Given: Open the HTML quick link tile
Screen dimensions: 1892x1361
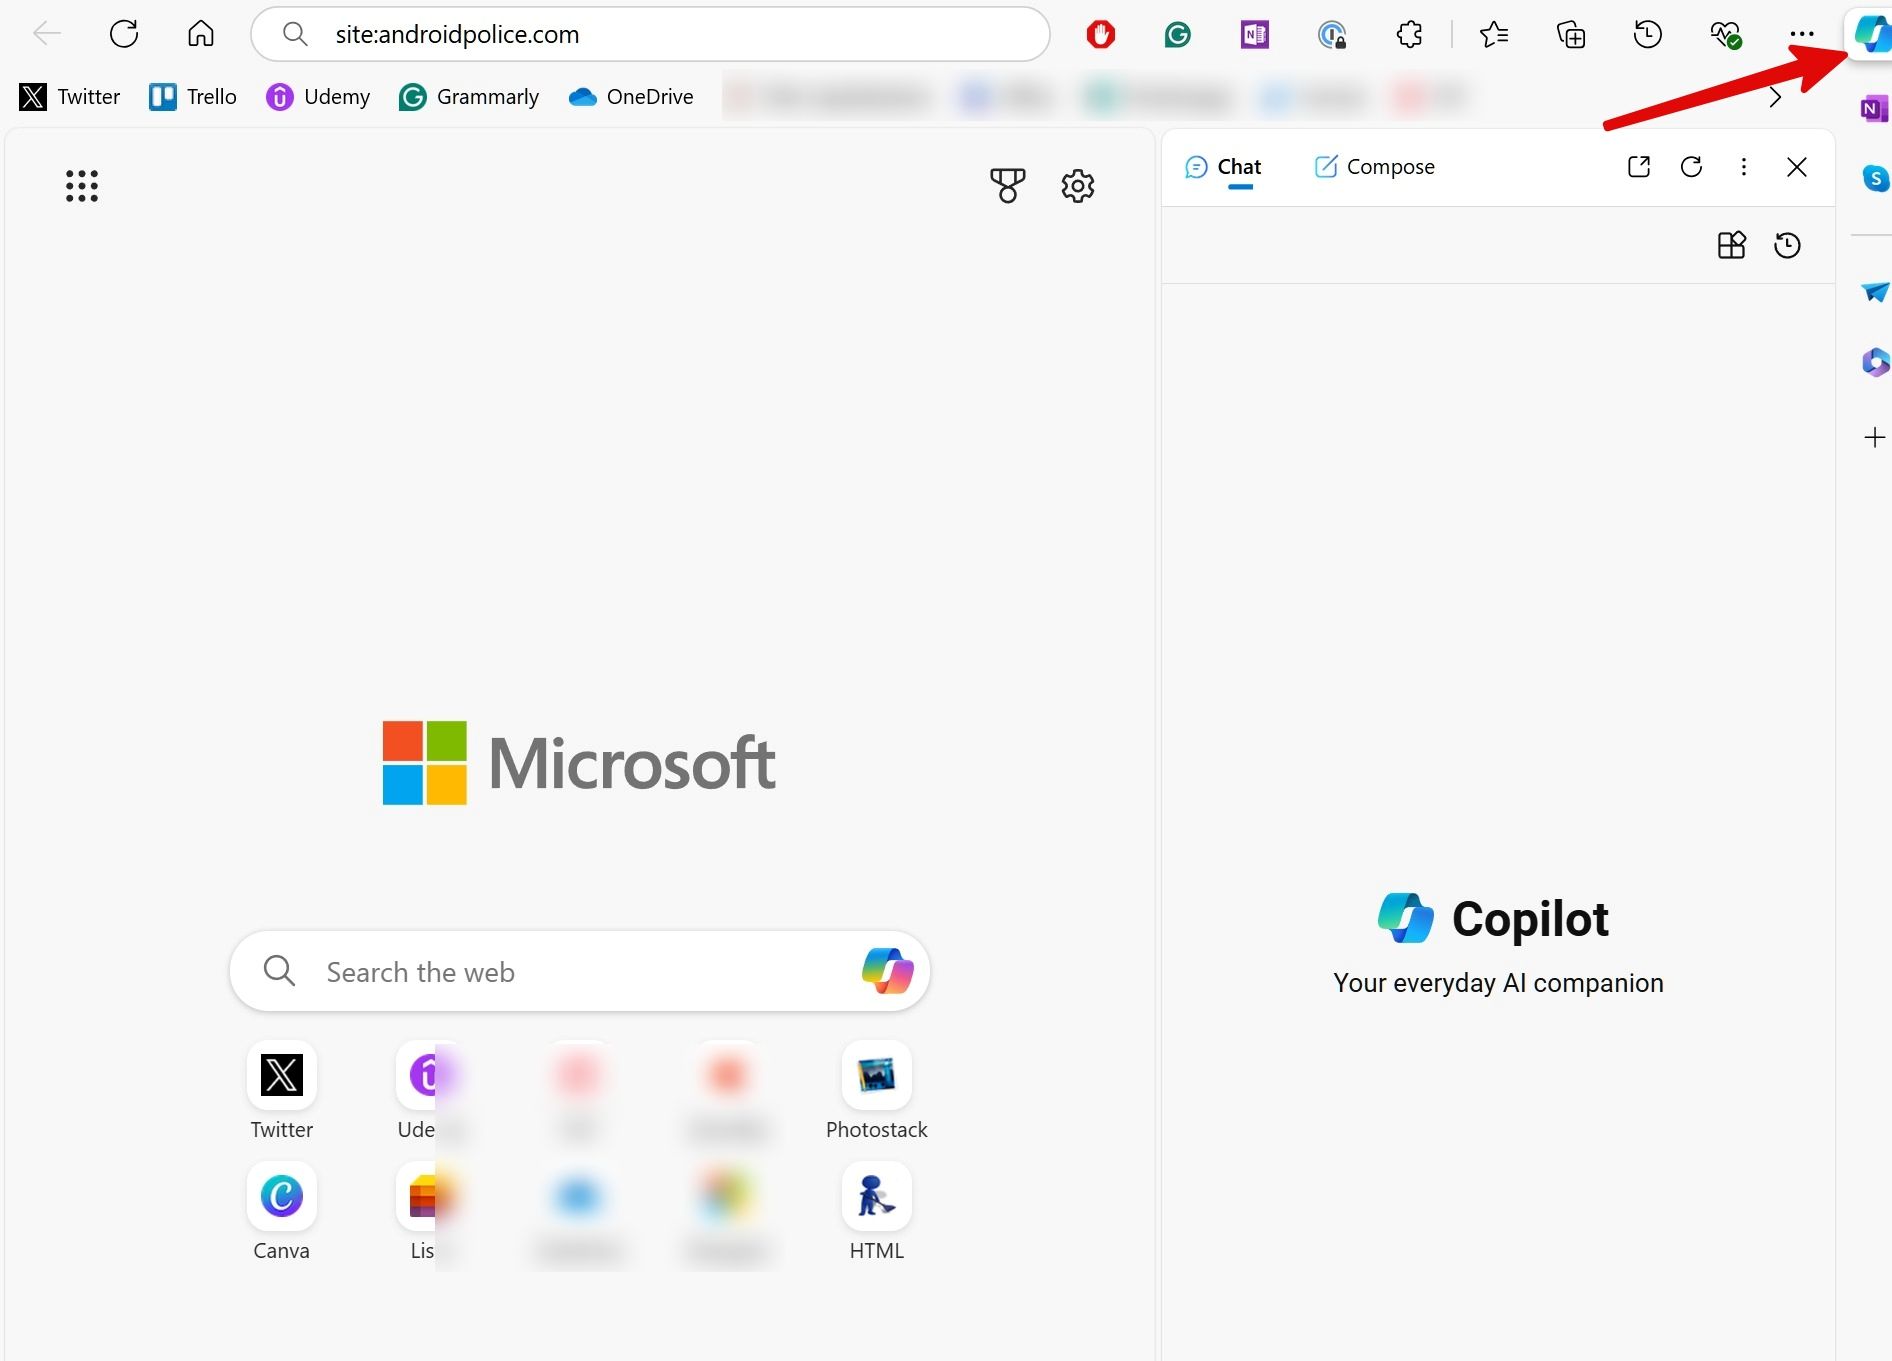Looking at the screenshot, I should [x=877, y=1212].
